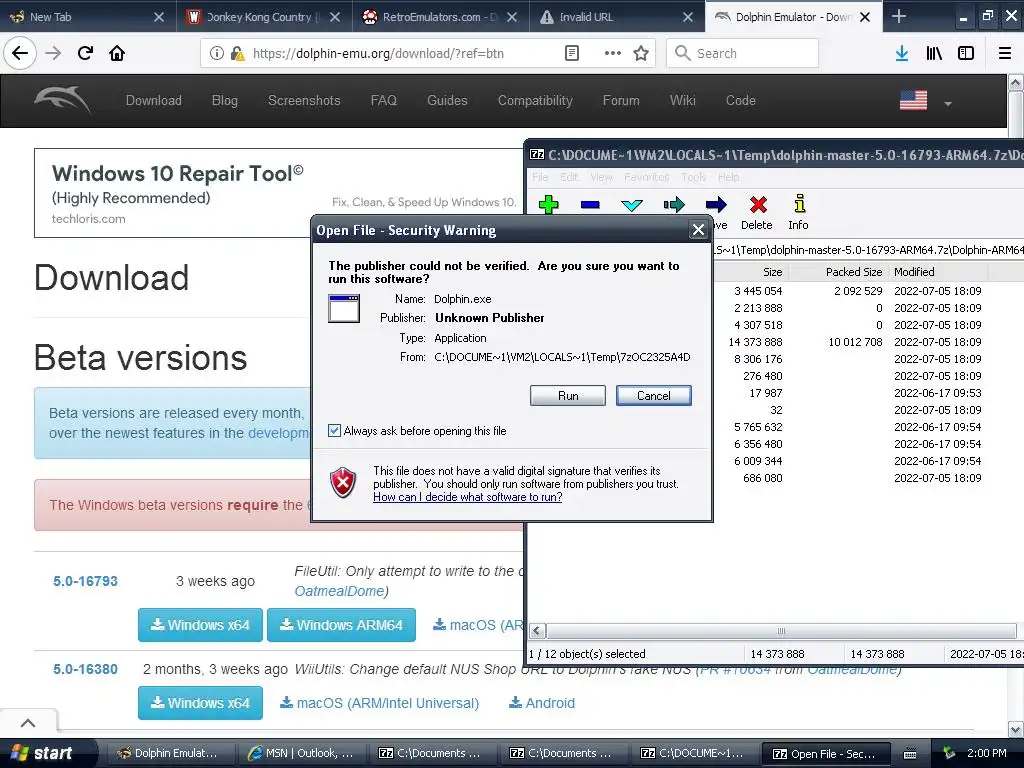Viewport: 1024px width, 768px height.
Task: Open FAQ in Dolphin site navigation
Action: click(x=384, y=100)
